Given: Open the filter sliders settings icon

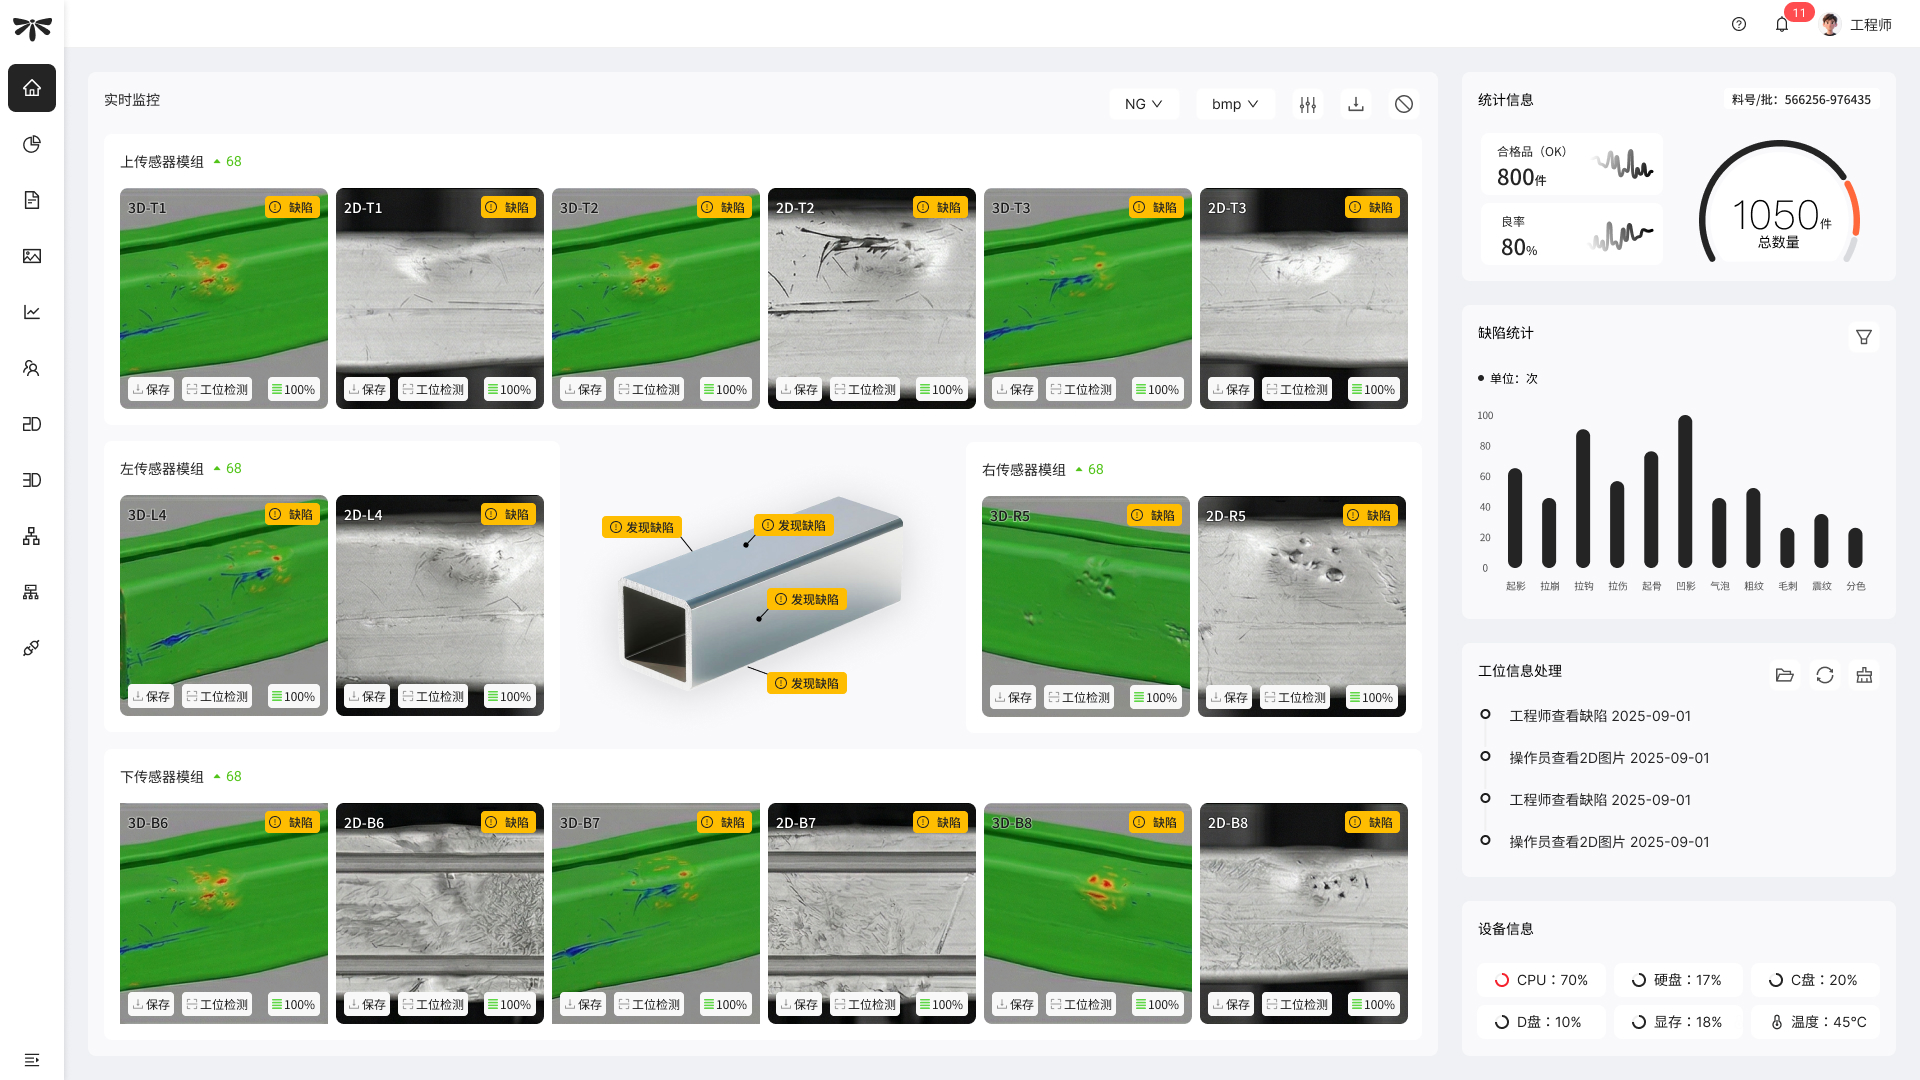Looking at the screenshot, I should [1308, 104].
